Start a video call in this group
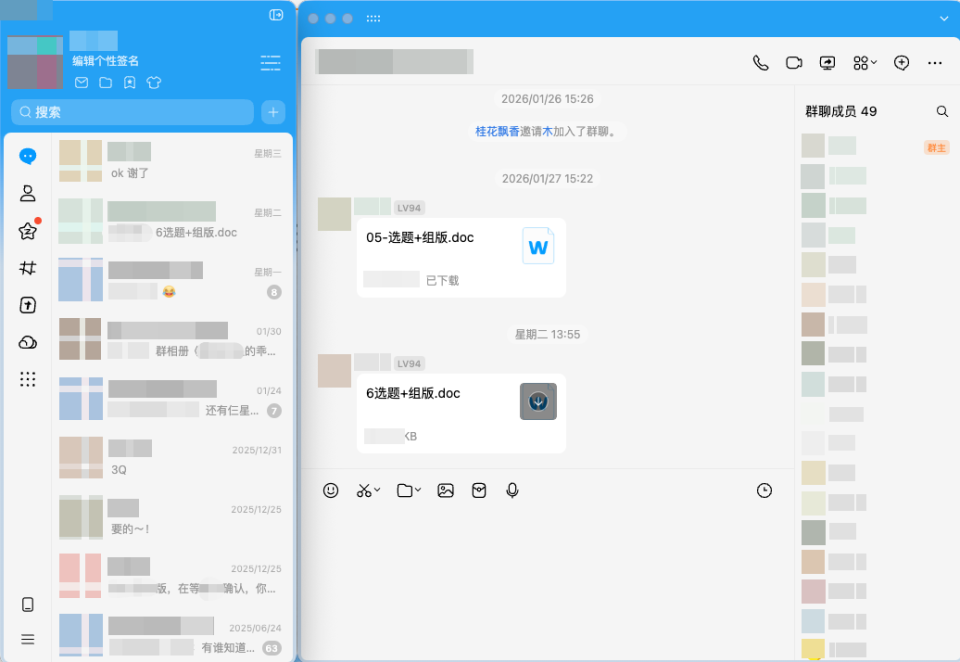 794,62
